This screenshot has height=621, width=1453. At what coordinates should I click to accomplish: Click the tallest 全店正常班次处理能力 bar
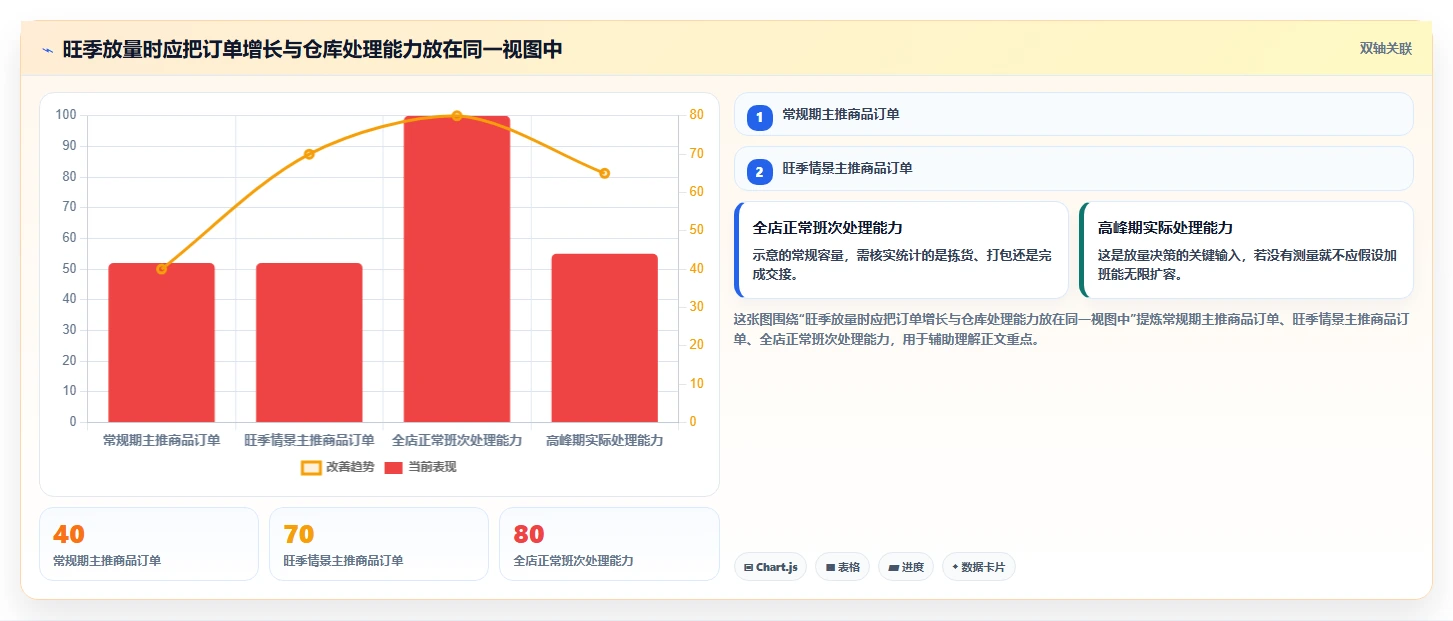pos(457,269)
